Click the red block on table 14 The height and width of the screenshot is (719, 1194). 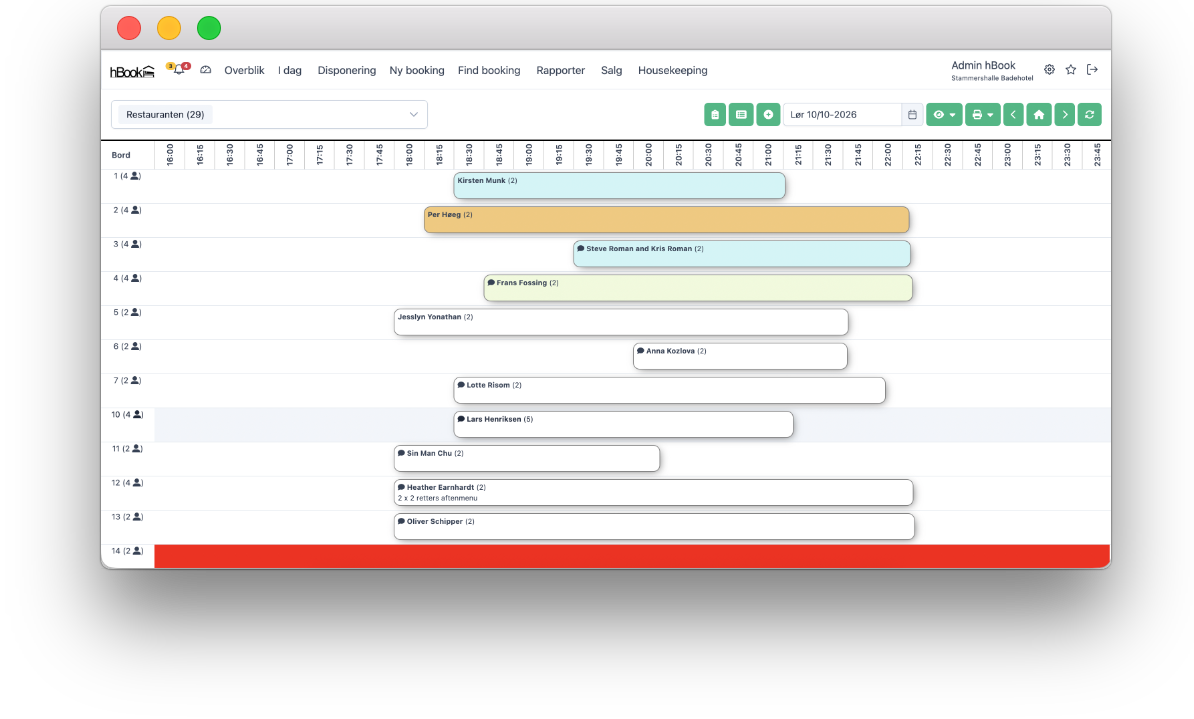point(632,557)
